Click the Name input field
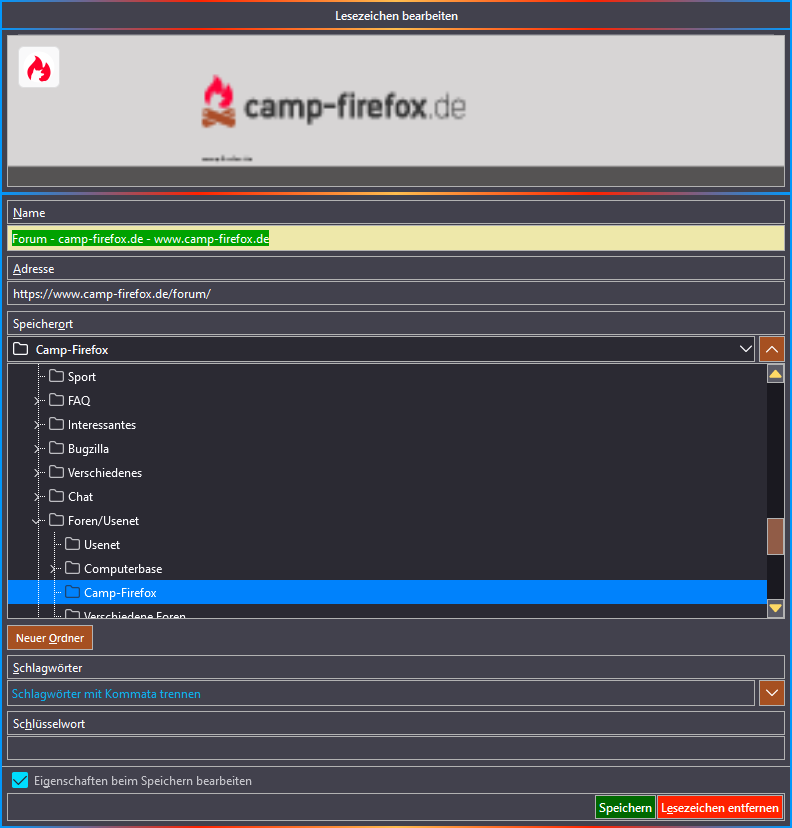 pos(395,239)
